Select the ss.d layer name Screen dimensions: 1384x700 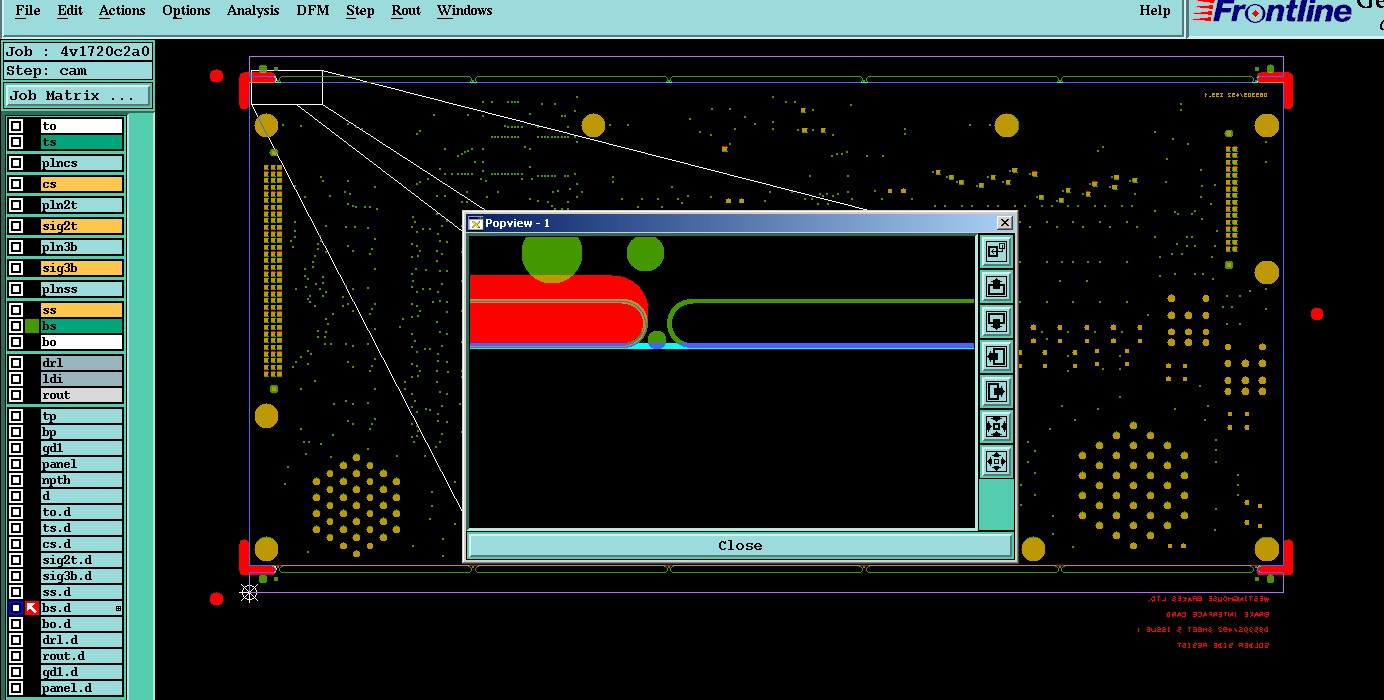(x=81, y=592)
